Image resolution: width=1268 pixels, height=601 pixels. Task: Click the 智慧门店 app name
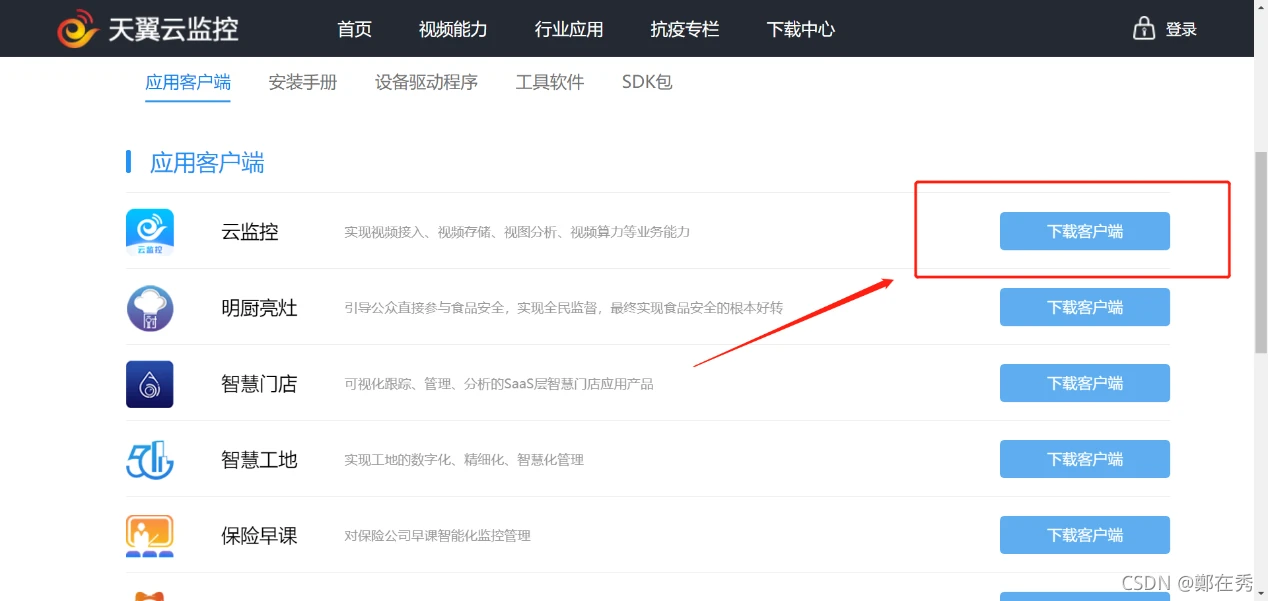tap(259, 384)
